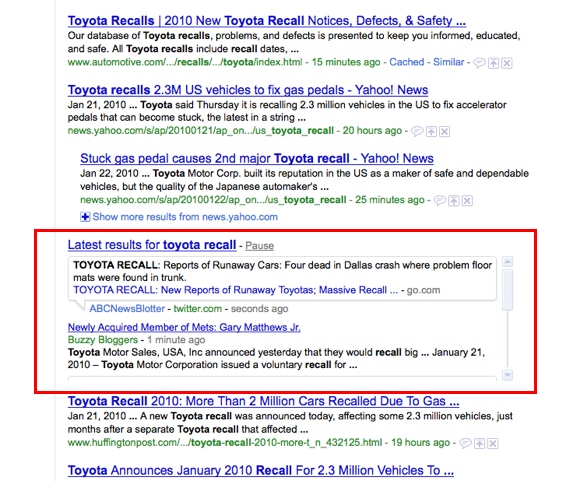The width and height of the screenshot is (586, 489).
Task: Remove the Stuck gas pedal result
Action: 467,200
